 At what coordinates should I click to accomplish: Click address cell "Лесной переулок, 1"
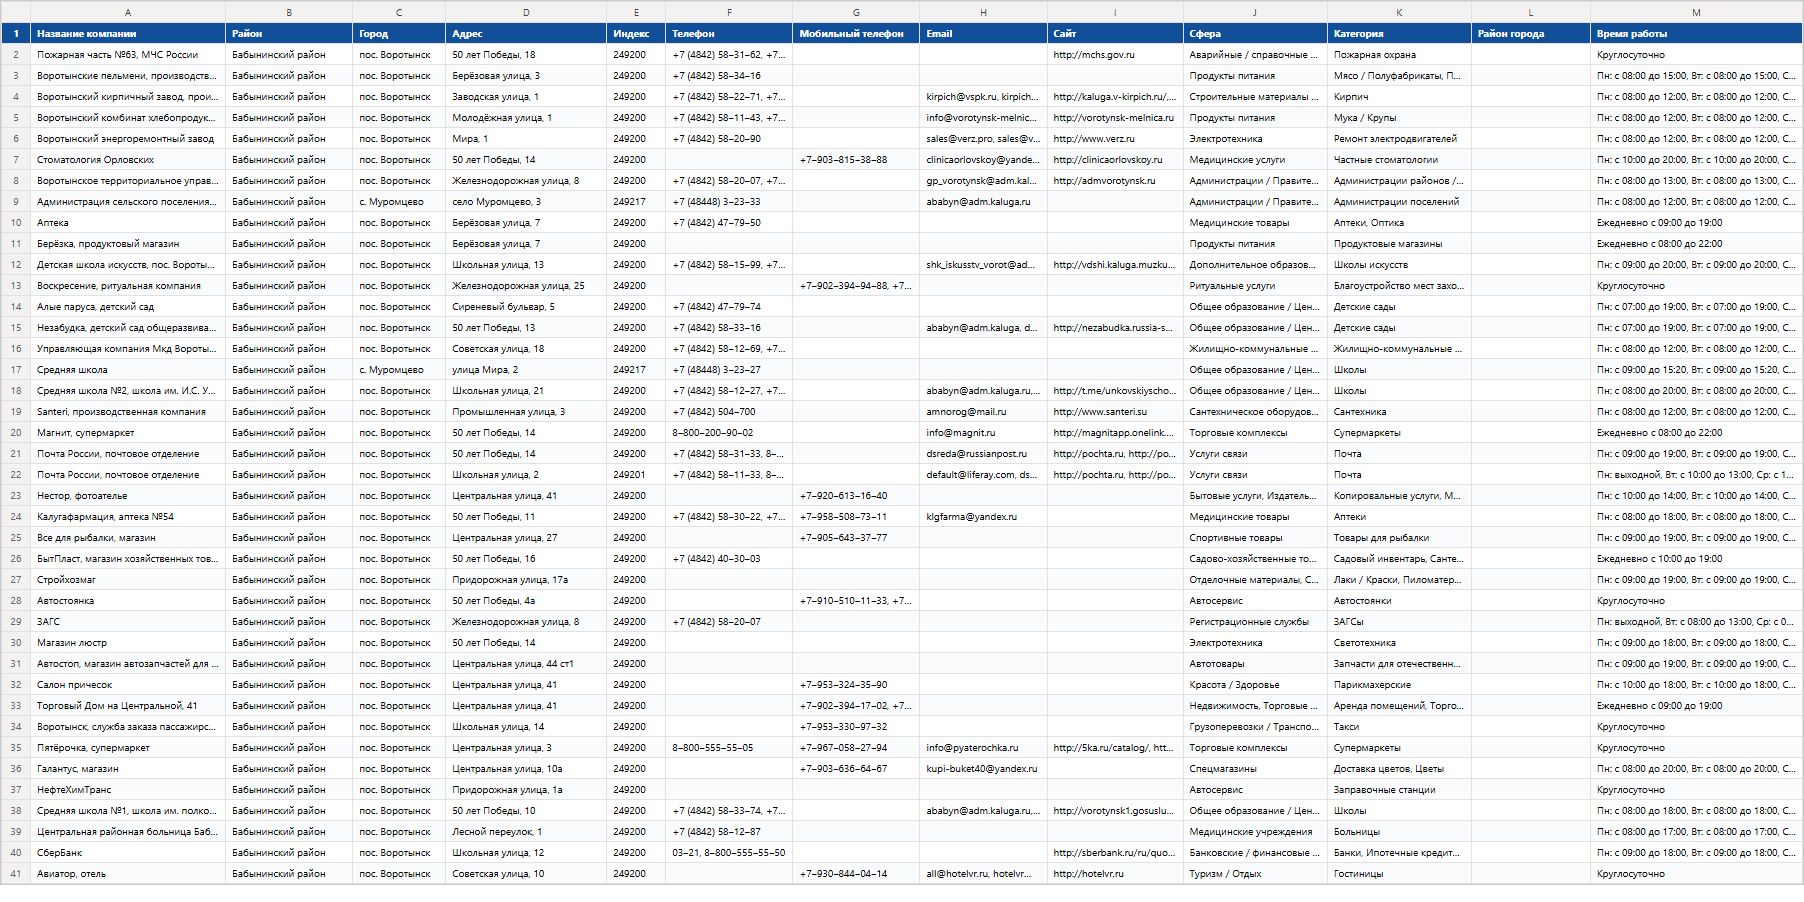[x=526, y=832]
